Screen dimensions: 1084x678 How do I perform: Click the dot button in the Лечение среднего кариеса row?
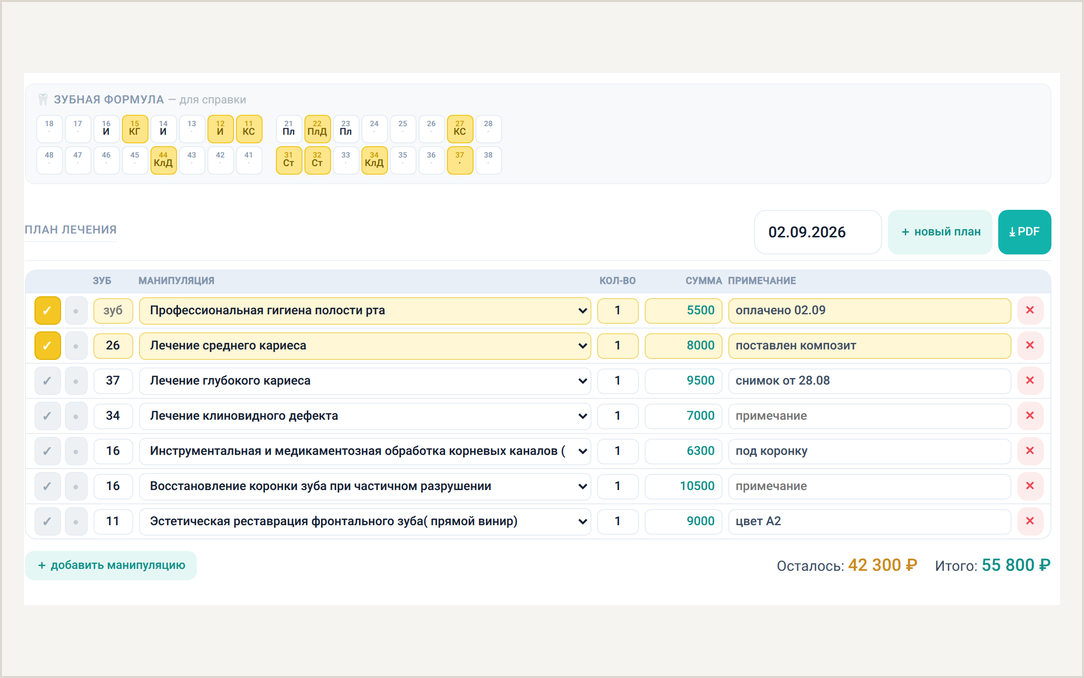pyautogui.click(x=76, y=346)
